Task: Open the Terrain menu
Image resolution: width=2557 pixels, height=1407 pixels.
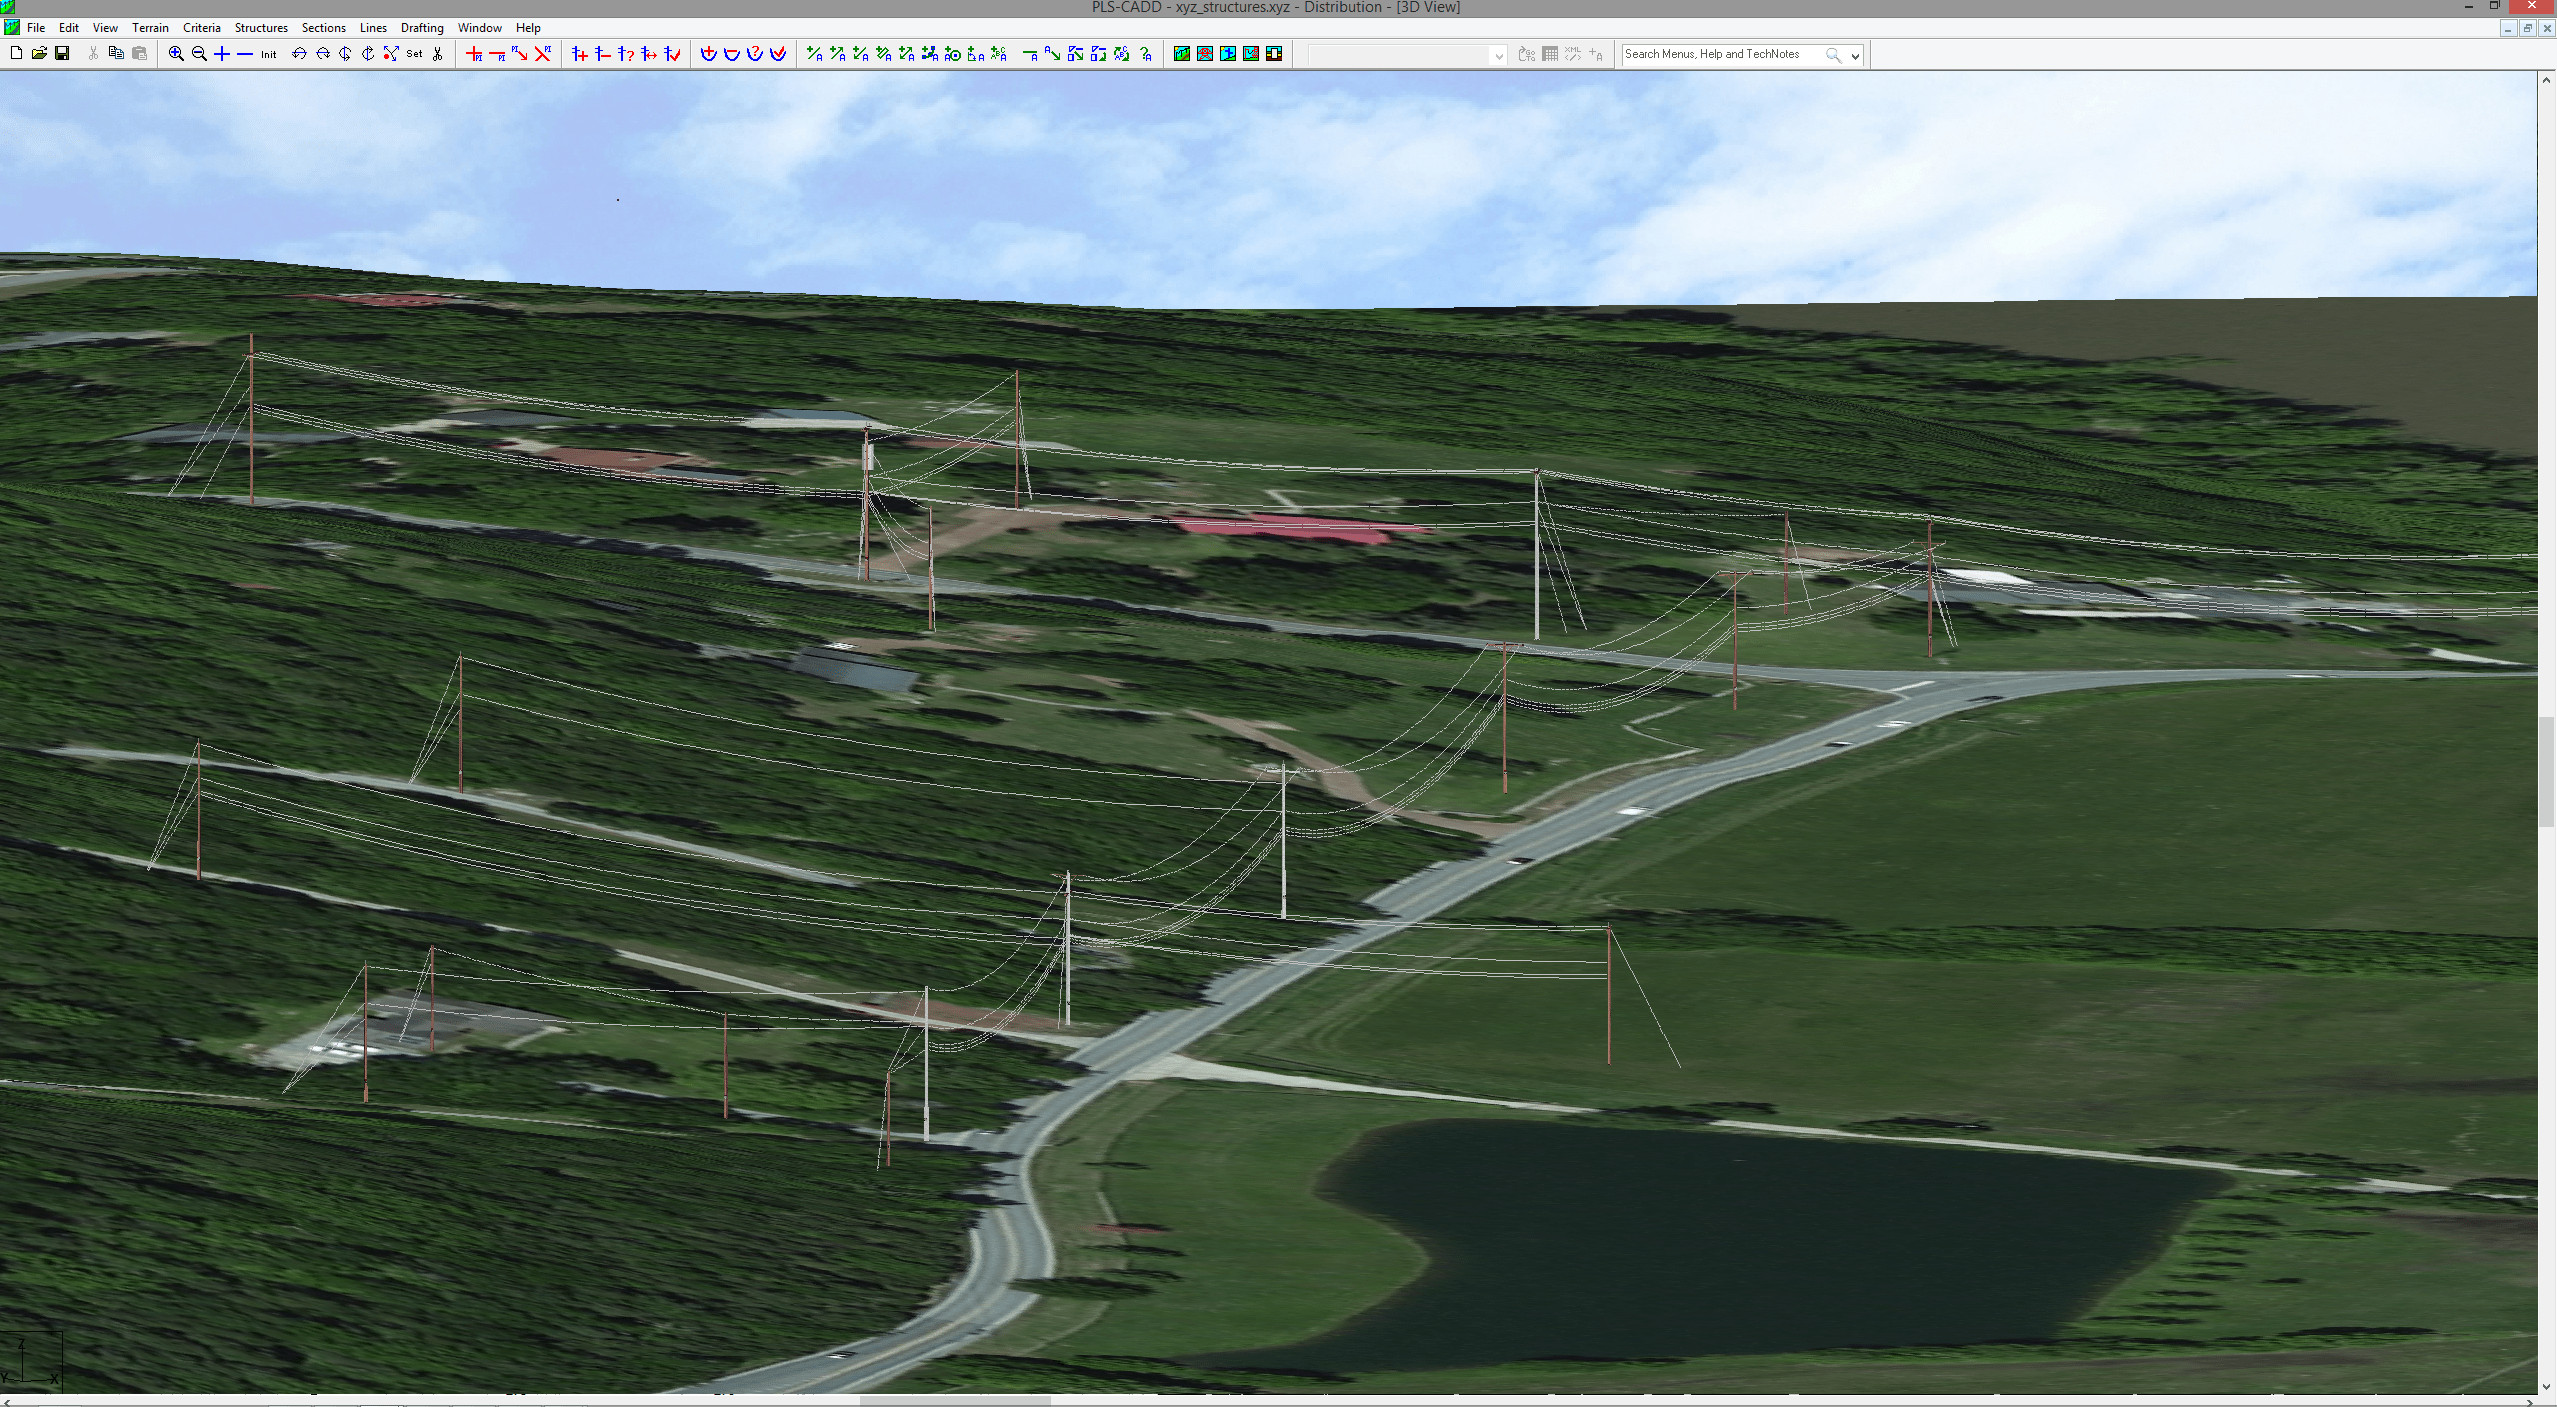Action: (x=150, y=28)
